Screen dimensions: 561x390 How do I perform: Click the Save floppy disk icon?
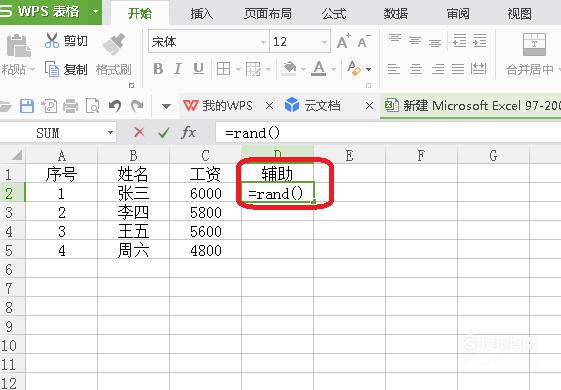point(27,106)
